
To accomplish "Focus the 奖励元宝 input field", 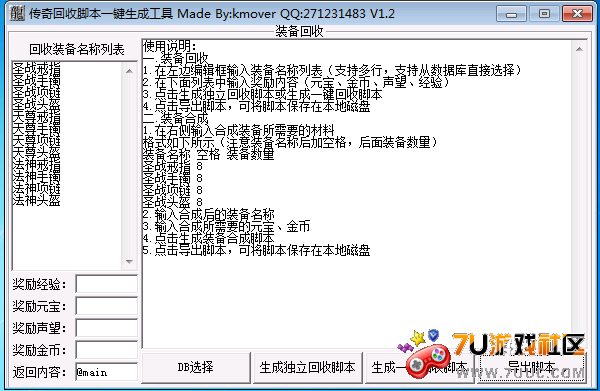I will pos(106,306).
